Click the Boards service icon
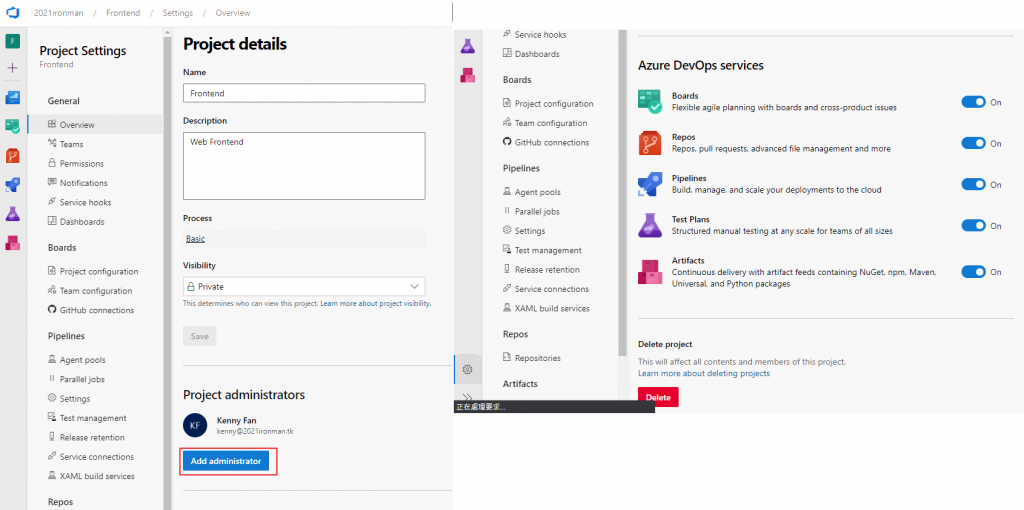1024x510 pixels. pyautogui.click(x=650, y=101)
